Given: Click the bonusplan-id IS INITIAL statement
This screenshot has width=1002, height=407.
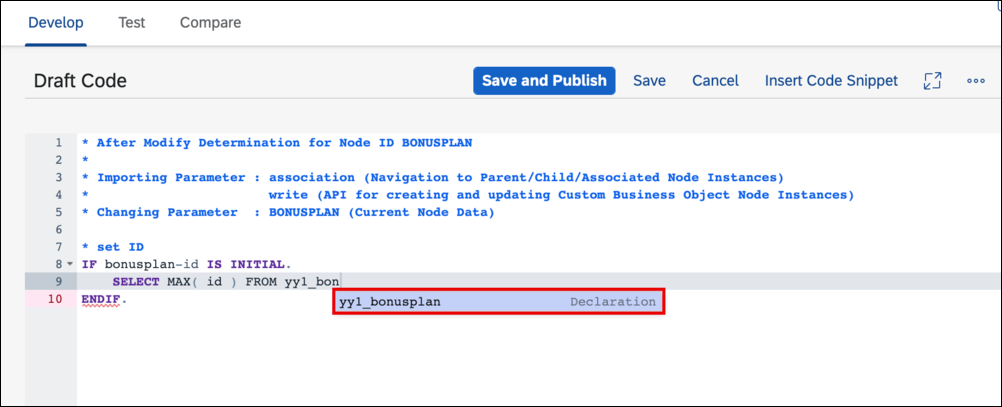Looking at the screenshot, I should [186, 264].
